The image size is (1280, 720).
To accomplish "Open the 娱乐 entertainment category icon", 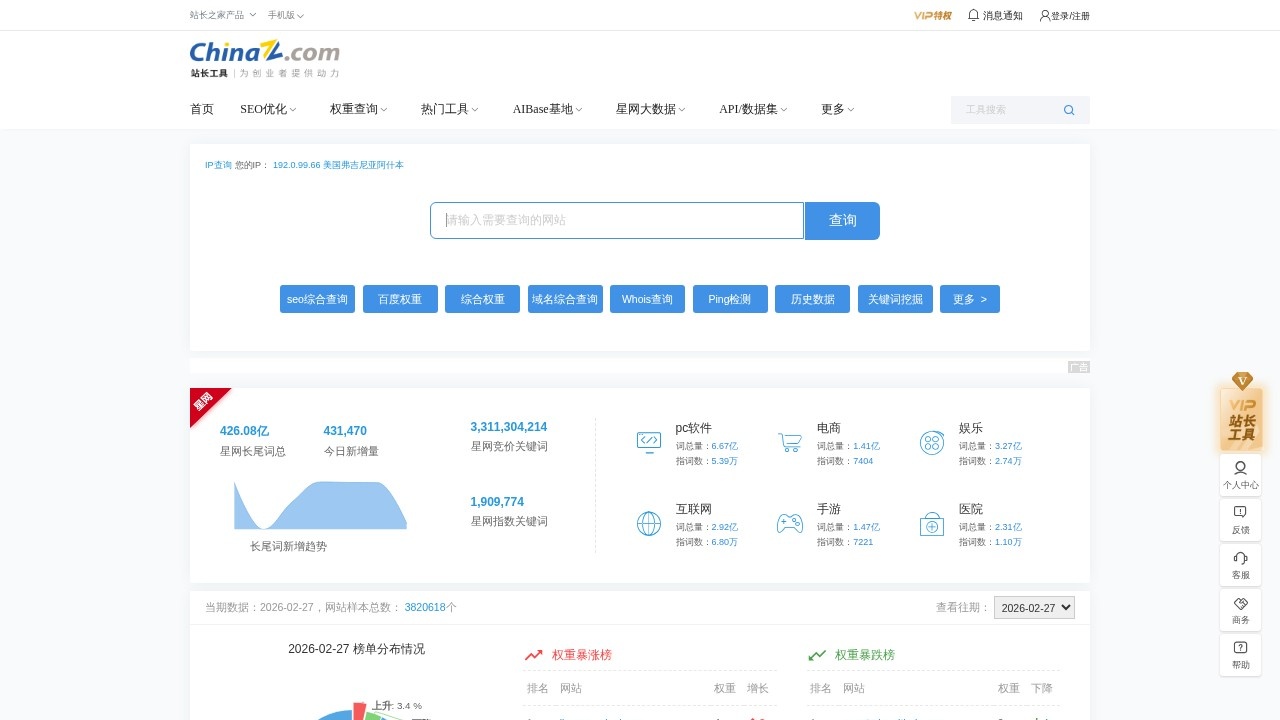I will pyautogui.click(x=931, y=441).
